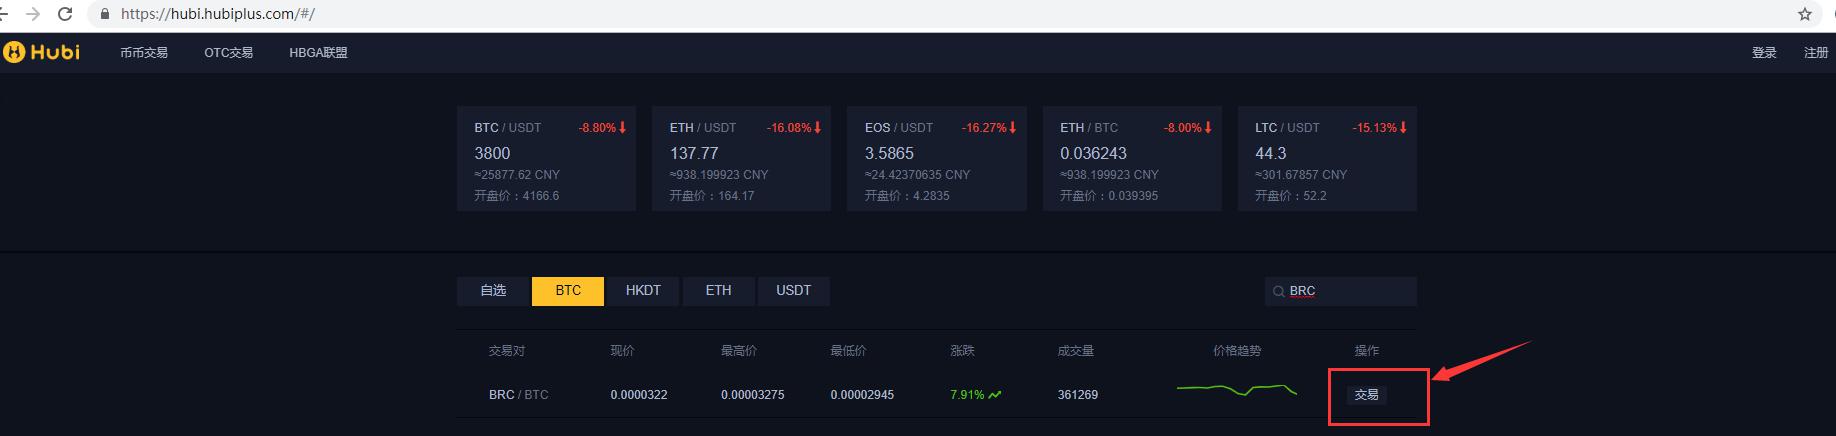Viewport: 1836px width, 436px height.
Task: Click the 交易对 column header
Action: tap(507, 351)
